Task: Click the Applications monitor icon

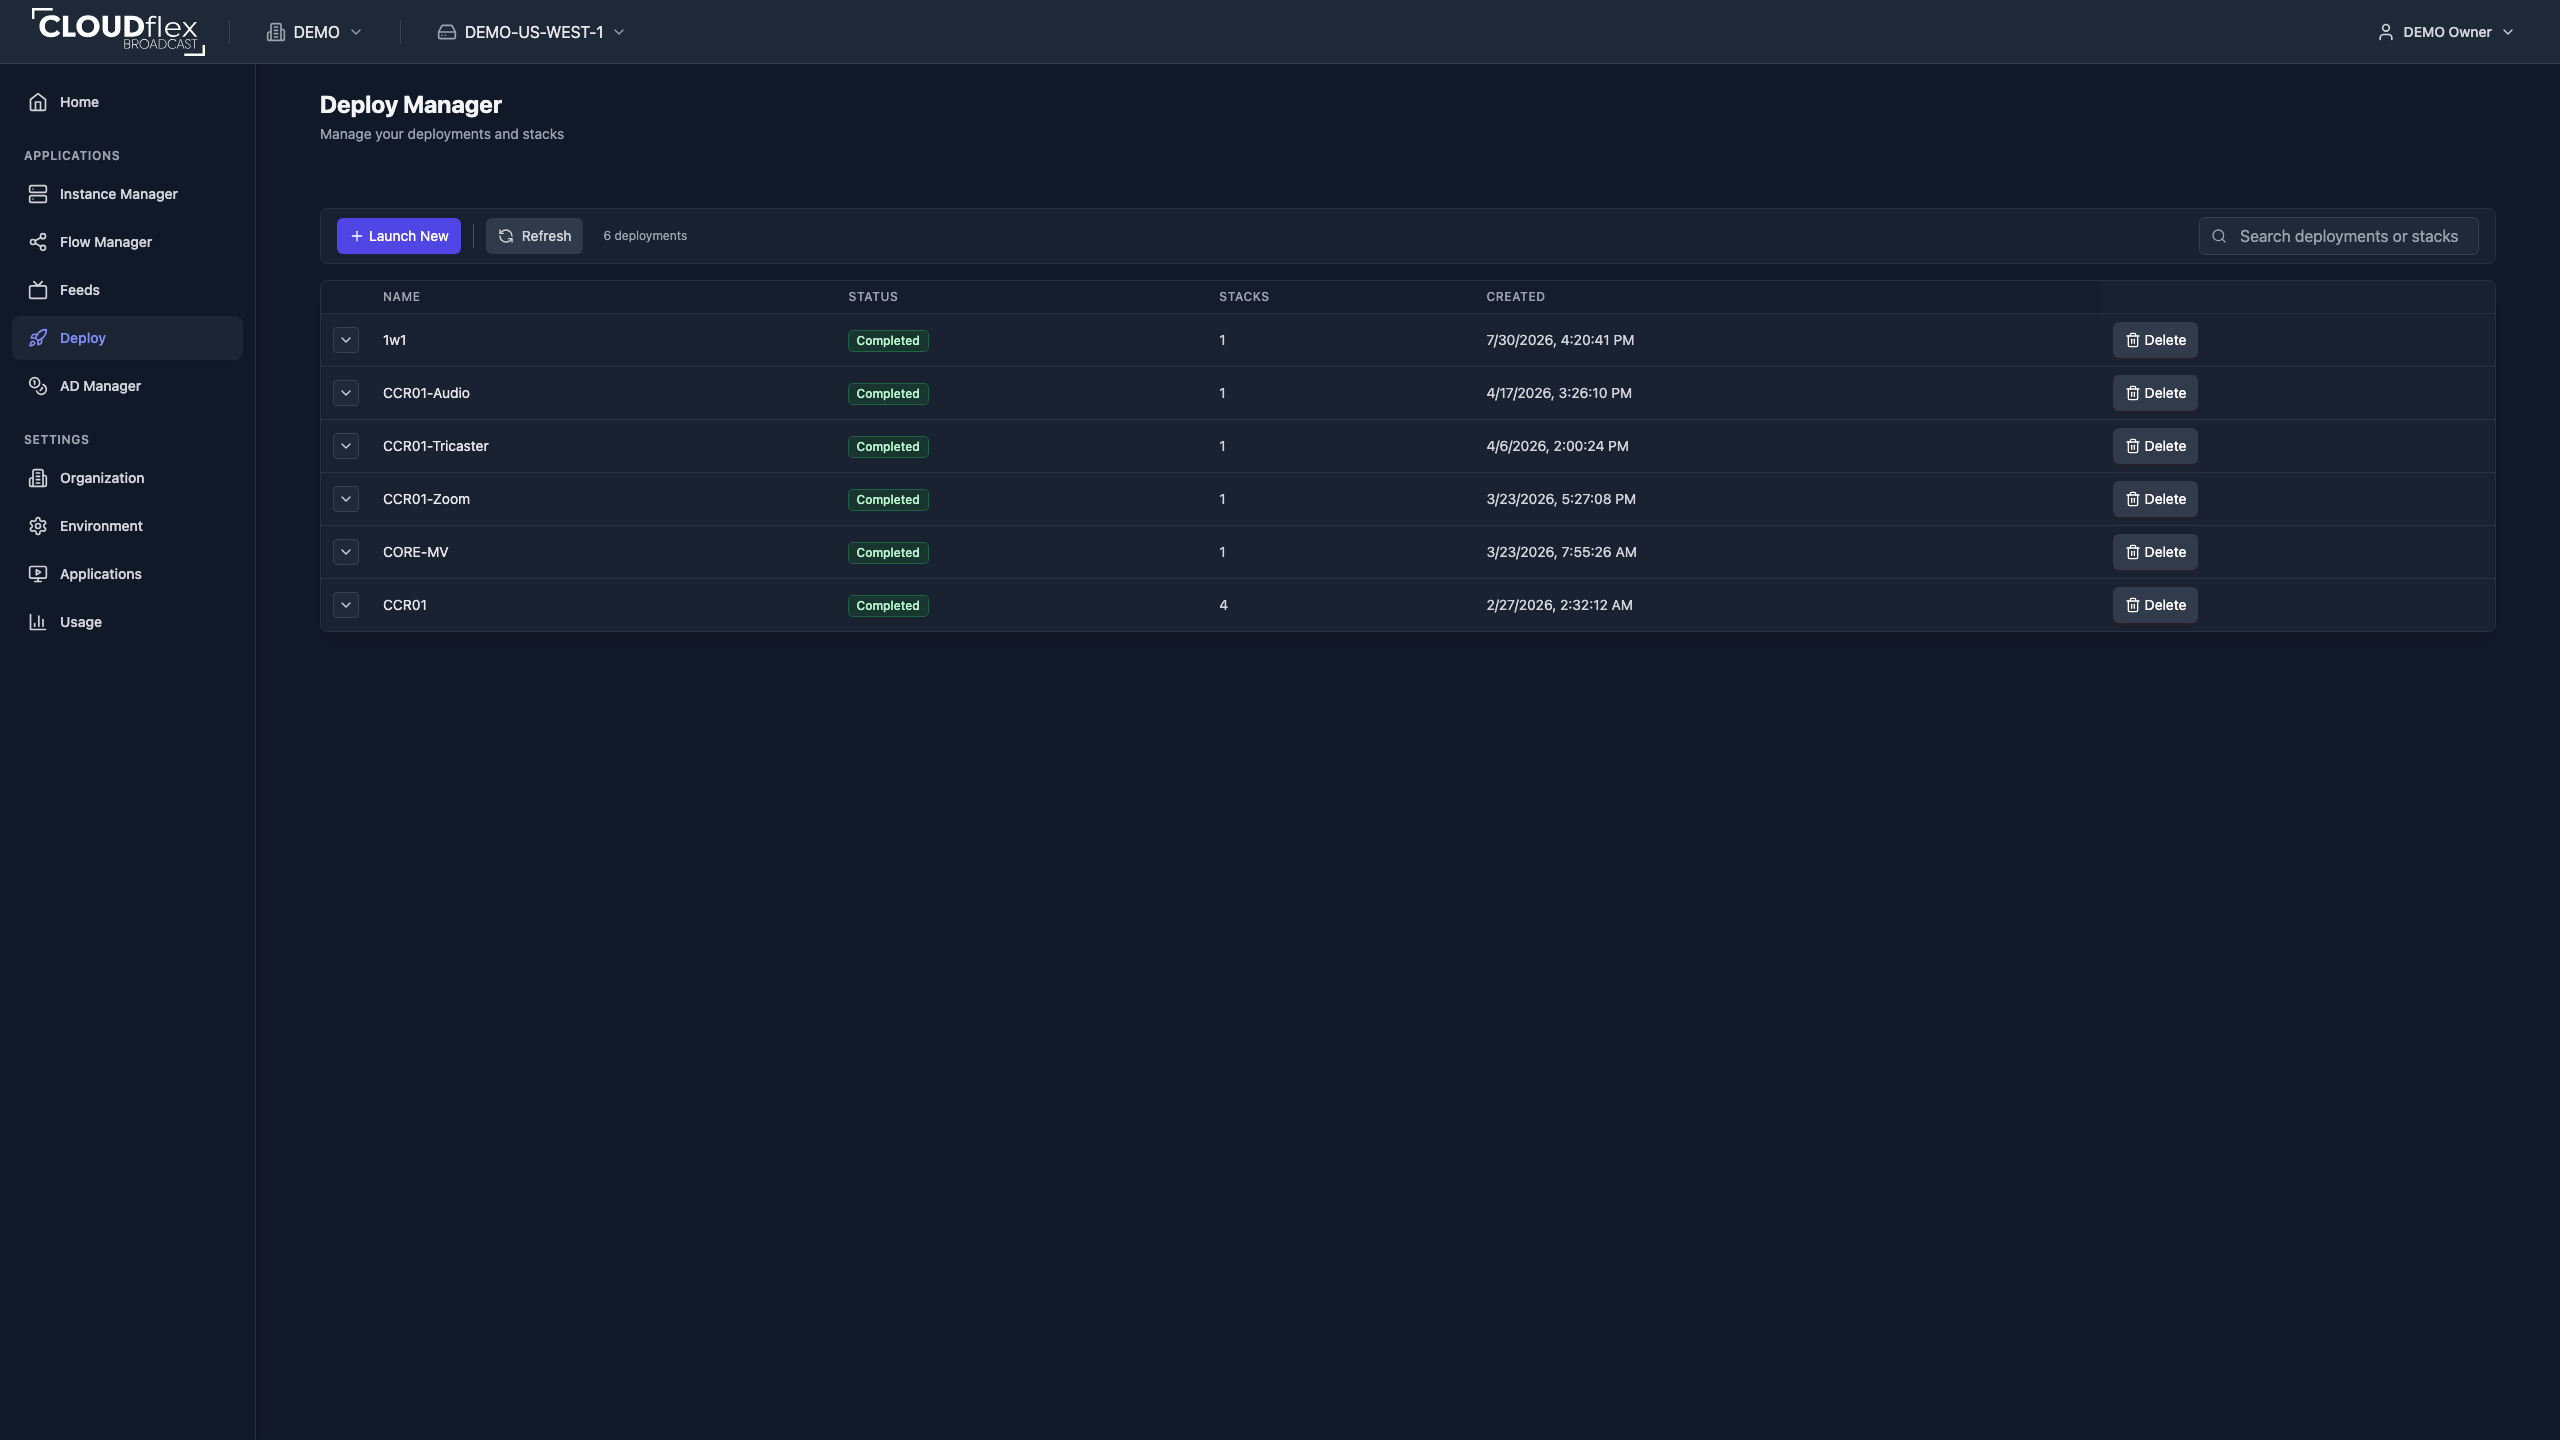Action: 38,574
